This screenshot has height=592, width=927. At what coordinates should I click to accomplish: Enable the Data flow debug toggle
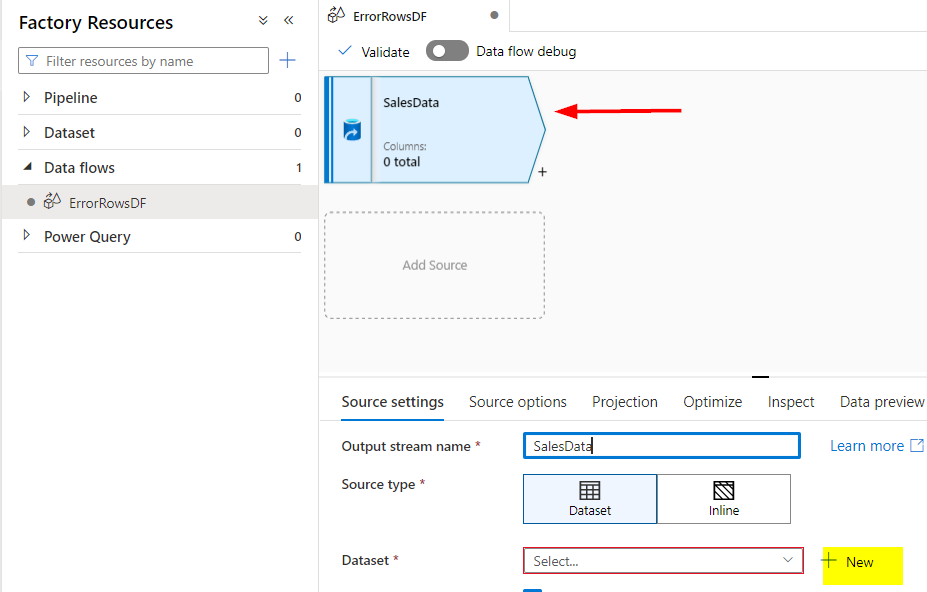[446, 50]
